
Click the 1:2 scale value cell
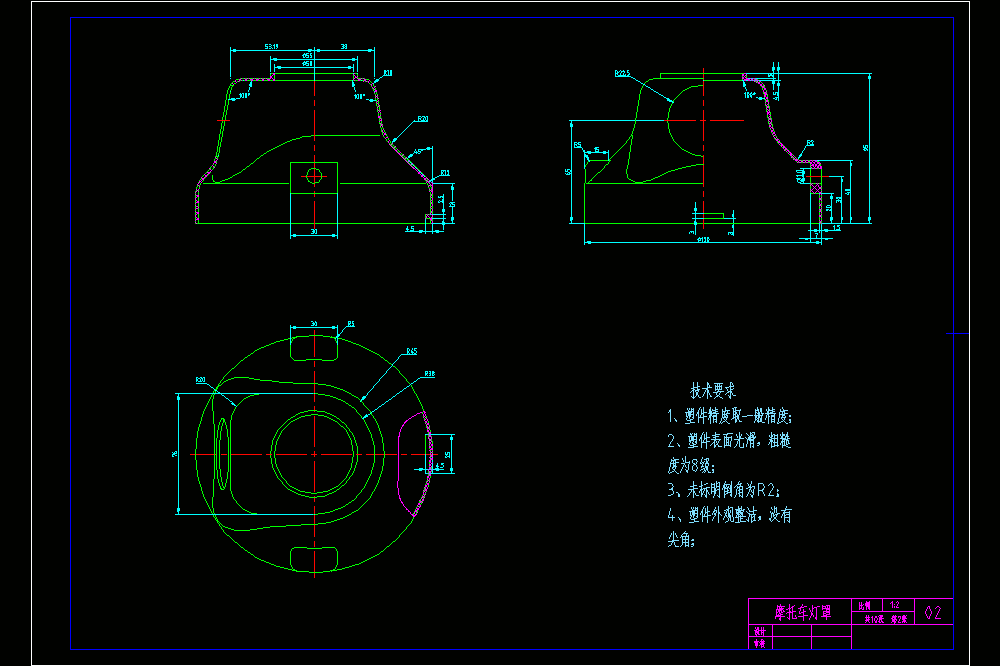point(898,605)
